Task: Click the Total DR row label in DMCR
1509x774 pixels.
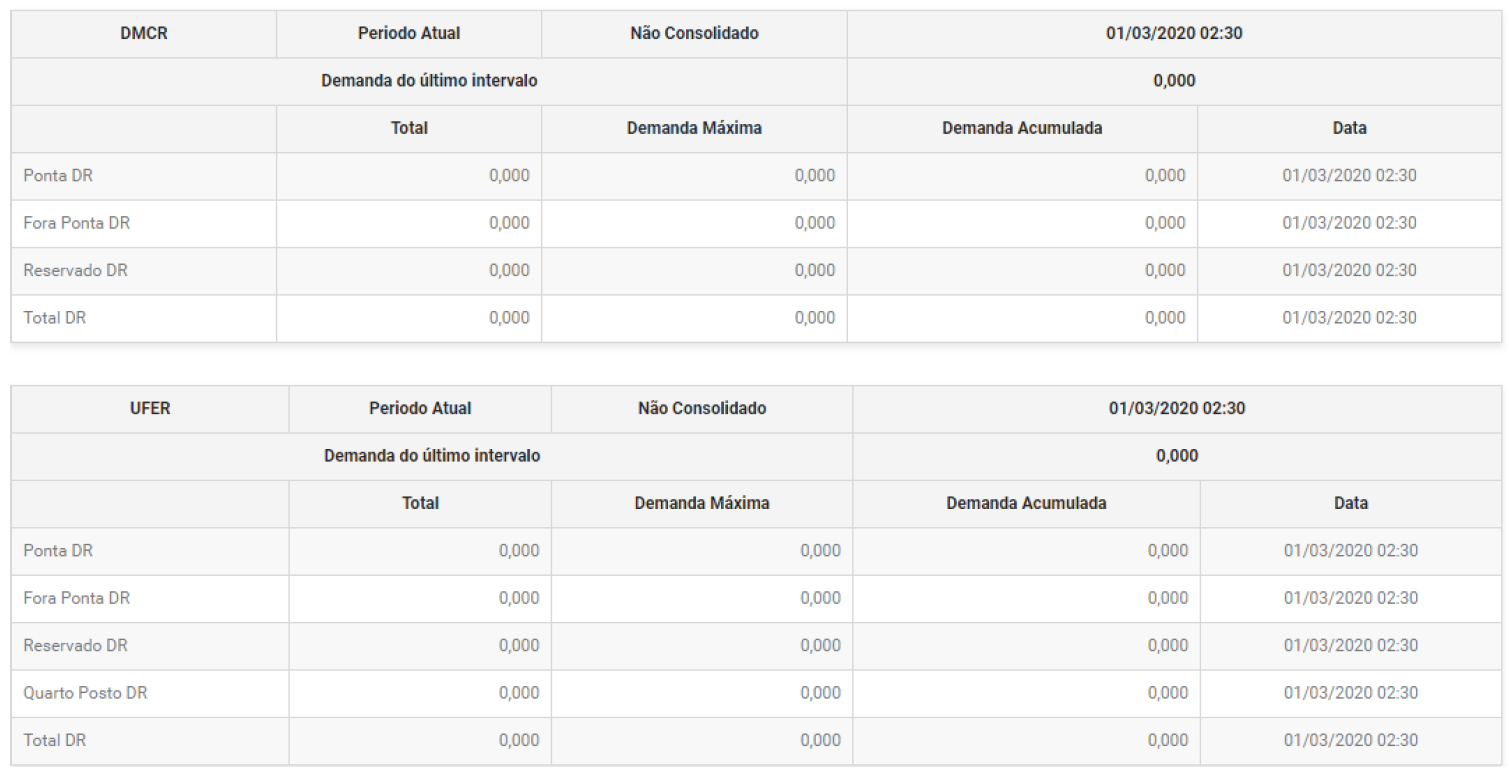Action: coord(55,318)
